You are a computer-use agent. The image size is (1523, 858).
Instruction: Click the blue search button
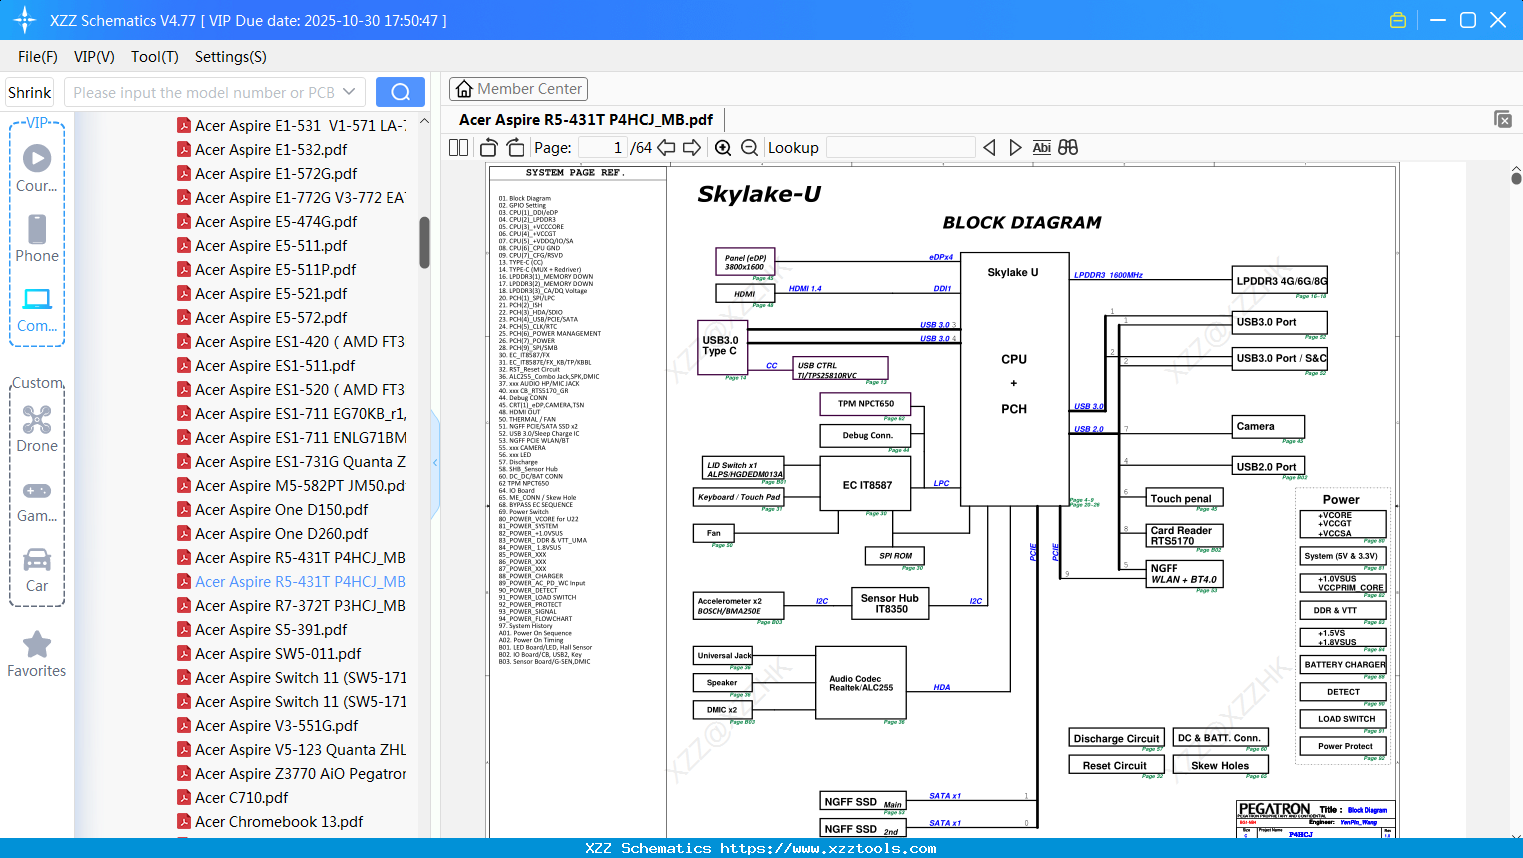point(400,92)
